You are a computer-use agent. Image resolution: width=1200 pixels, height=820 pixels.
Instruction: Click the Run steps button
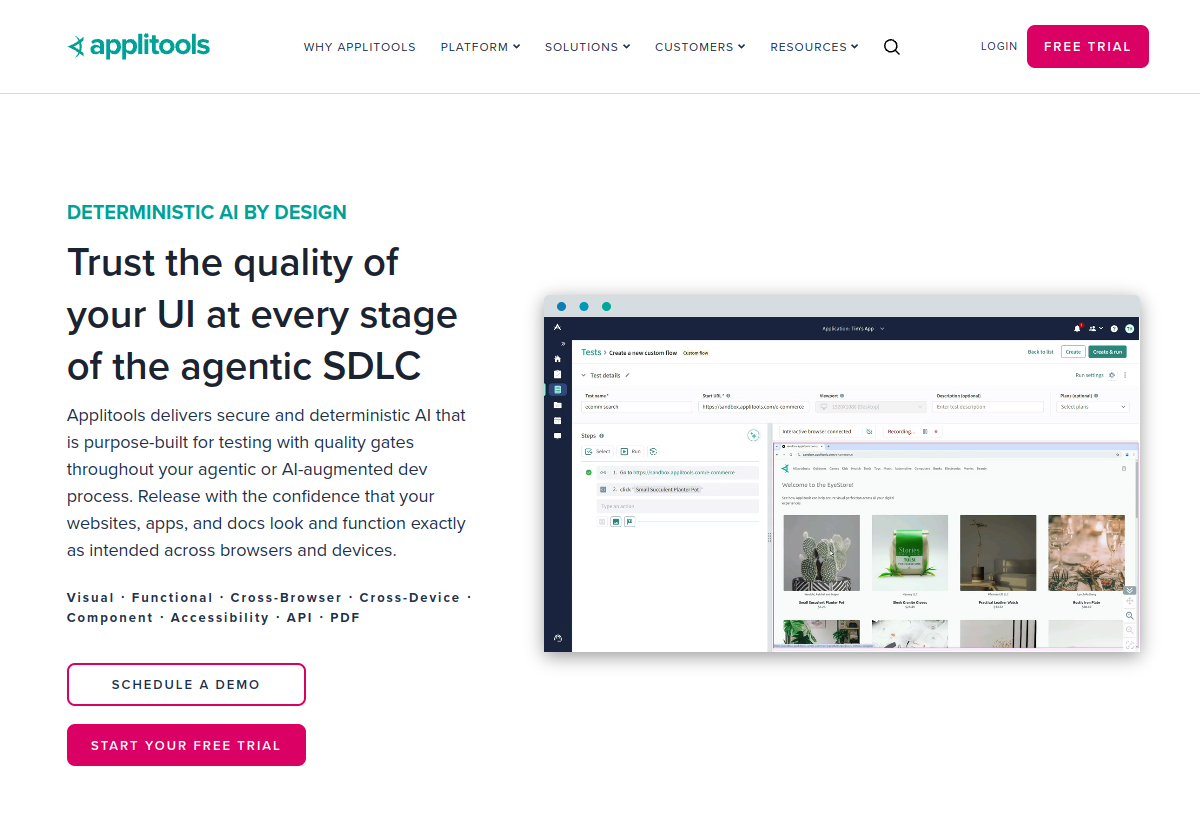coord(630,451)
